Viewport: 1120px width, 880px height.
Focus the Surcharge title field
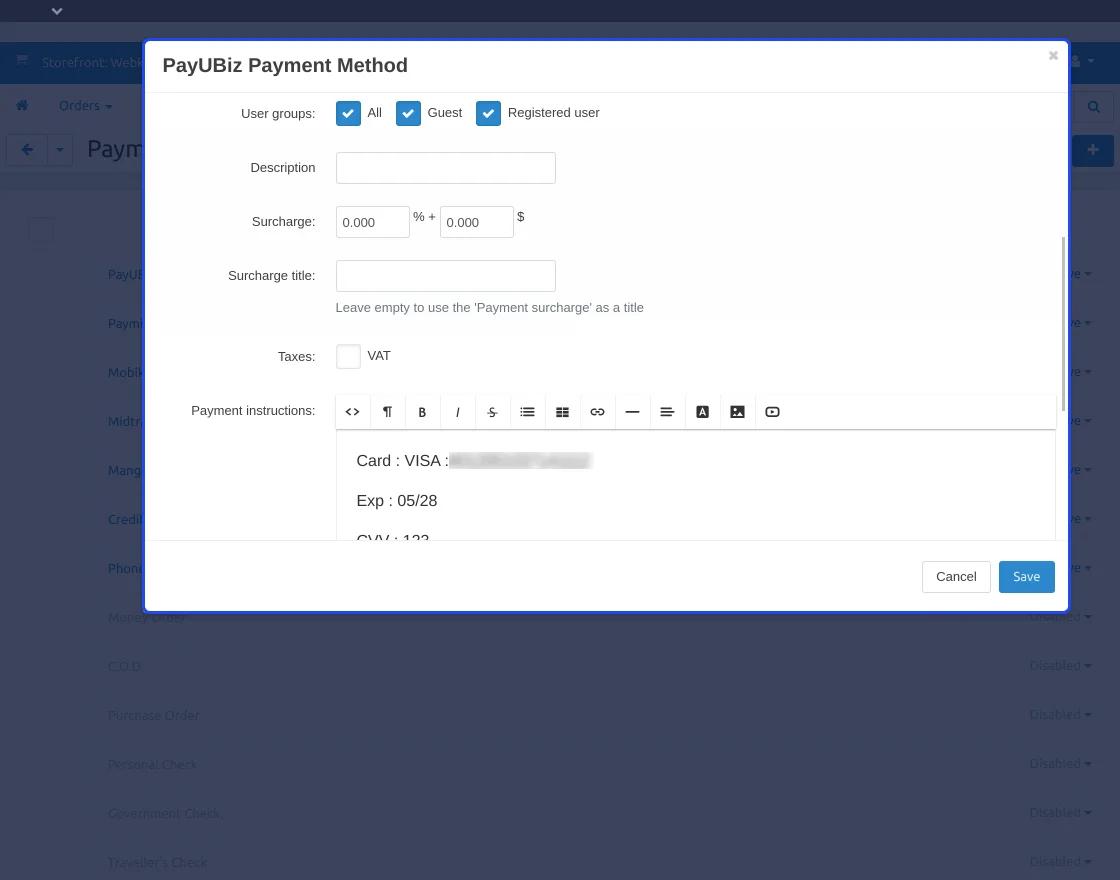pos(446,276)
